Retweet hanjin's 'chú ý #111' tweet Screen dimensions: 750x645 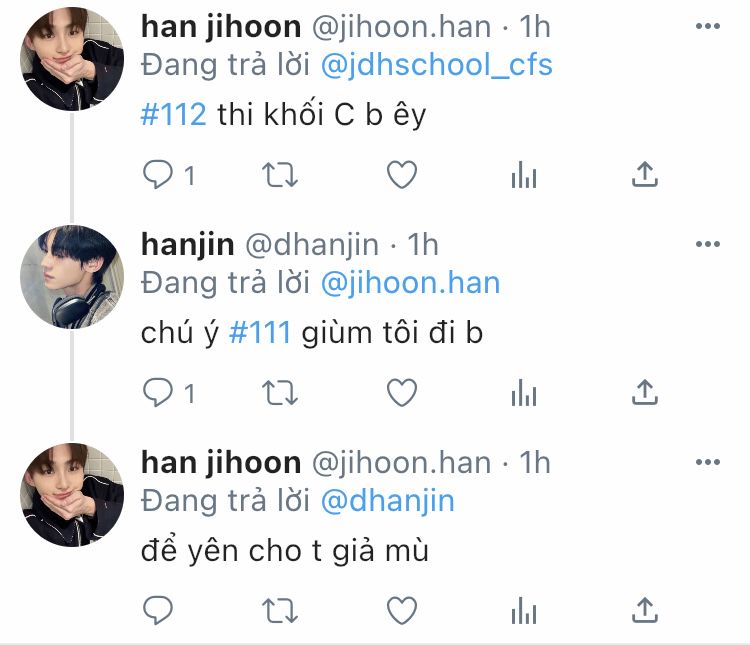pos(280,393)
